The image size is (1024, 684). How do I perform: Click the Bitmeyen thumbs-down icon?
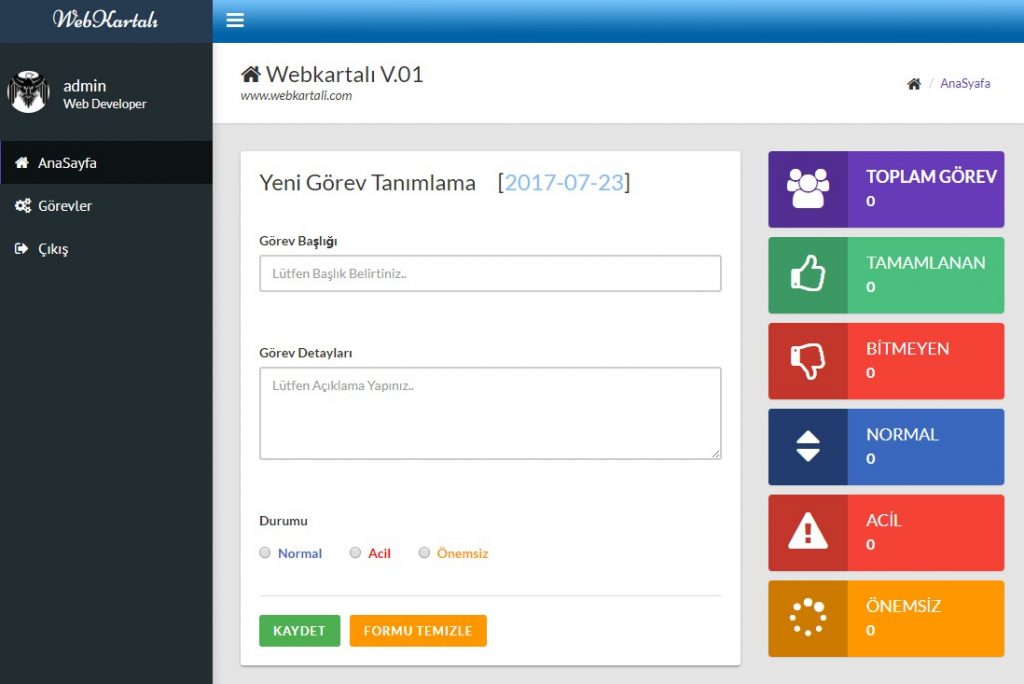tap(808, 361)
